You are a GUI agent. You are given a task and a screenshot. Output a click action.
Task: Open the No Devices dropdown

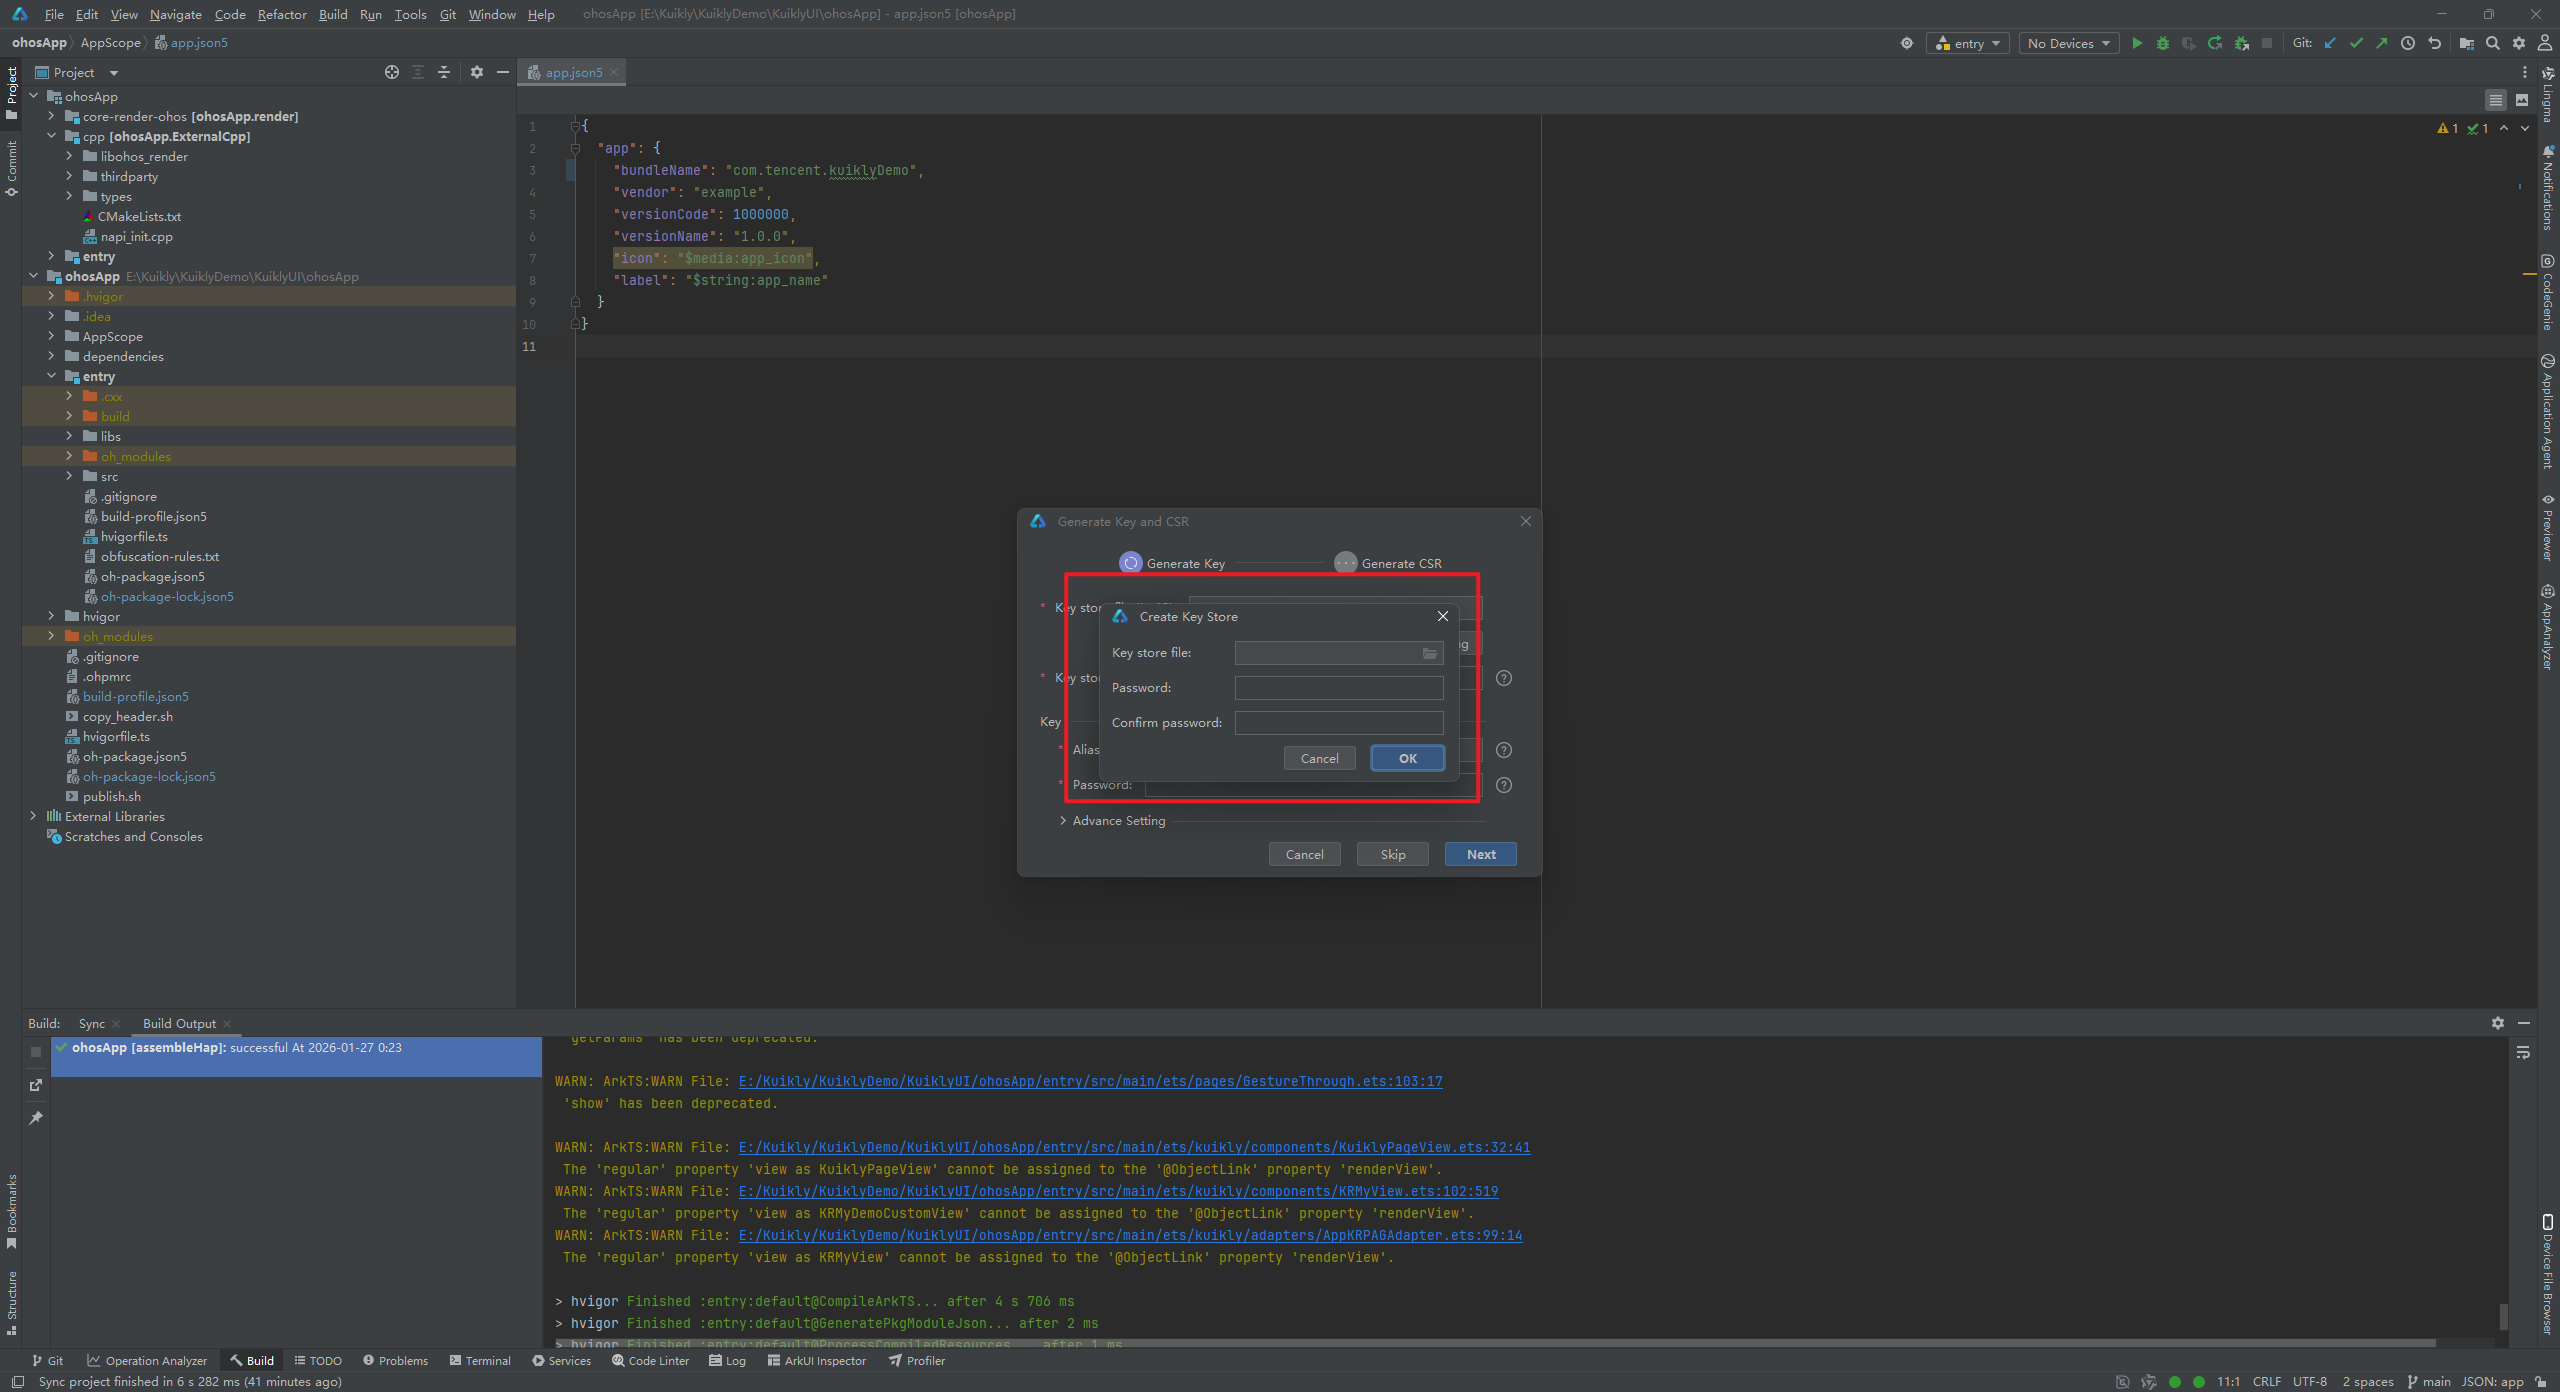[2068, 43]
